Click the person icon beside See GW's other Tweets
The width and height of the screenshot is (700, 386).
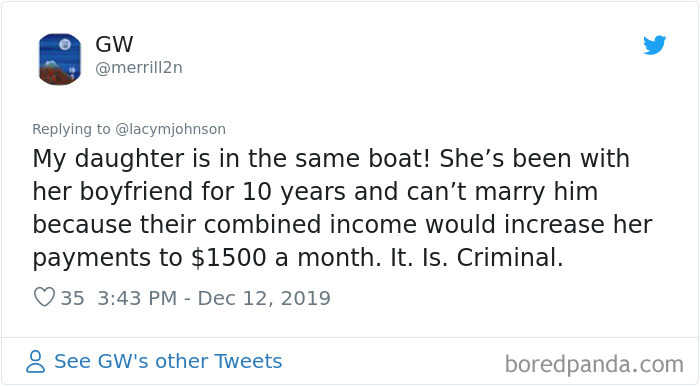pos(35,361)
